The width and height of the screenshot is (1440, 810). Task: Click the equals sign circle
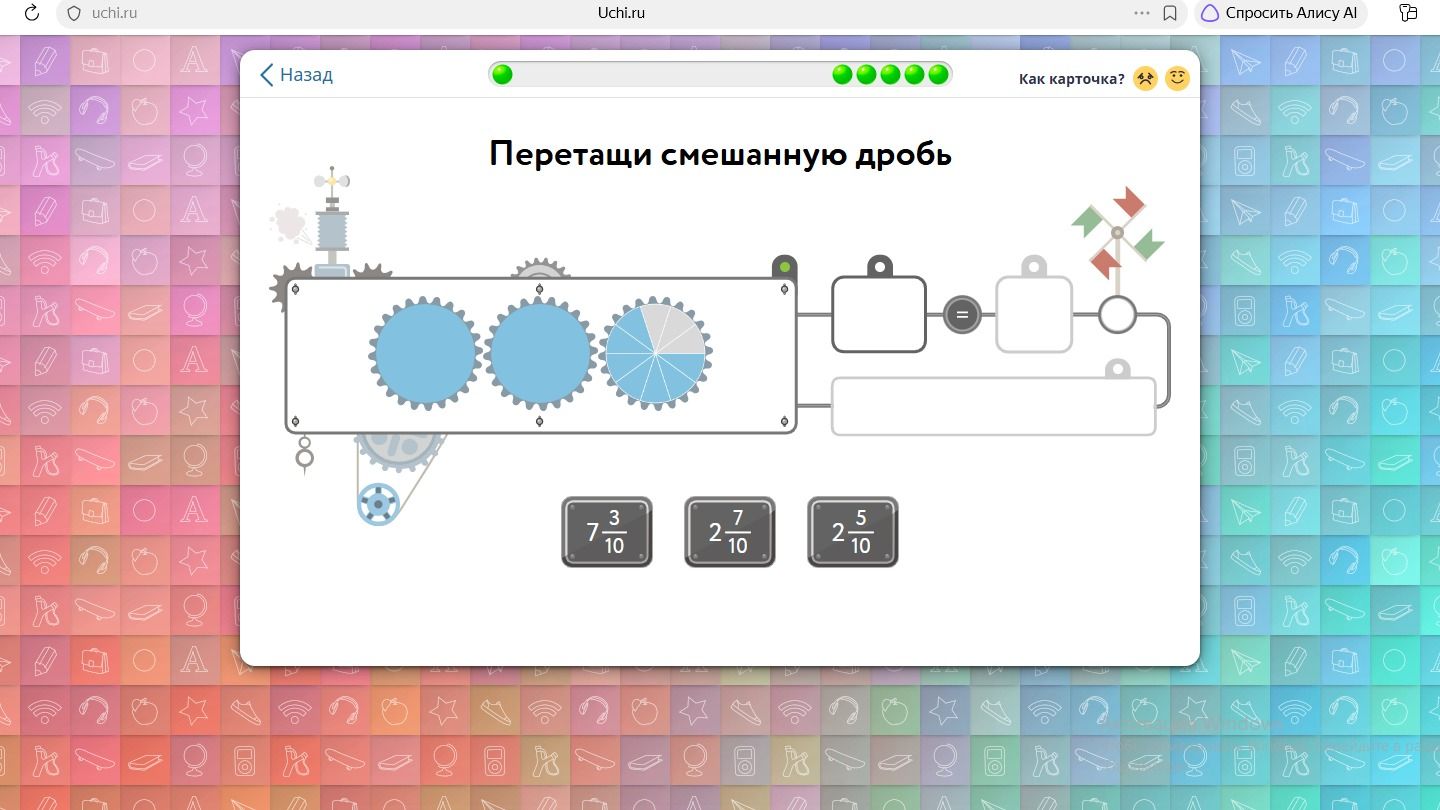tap(962, 315)
